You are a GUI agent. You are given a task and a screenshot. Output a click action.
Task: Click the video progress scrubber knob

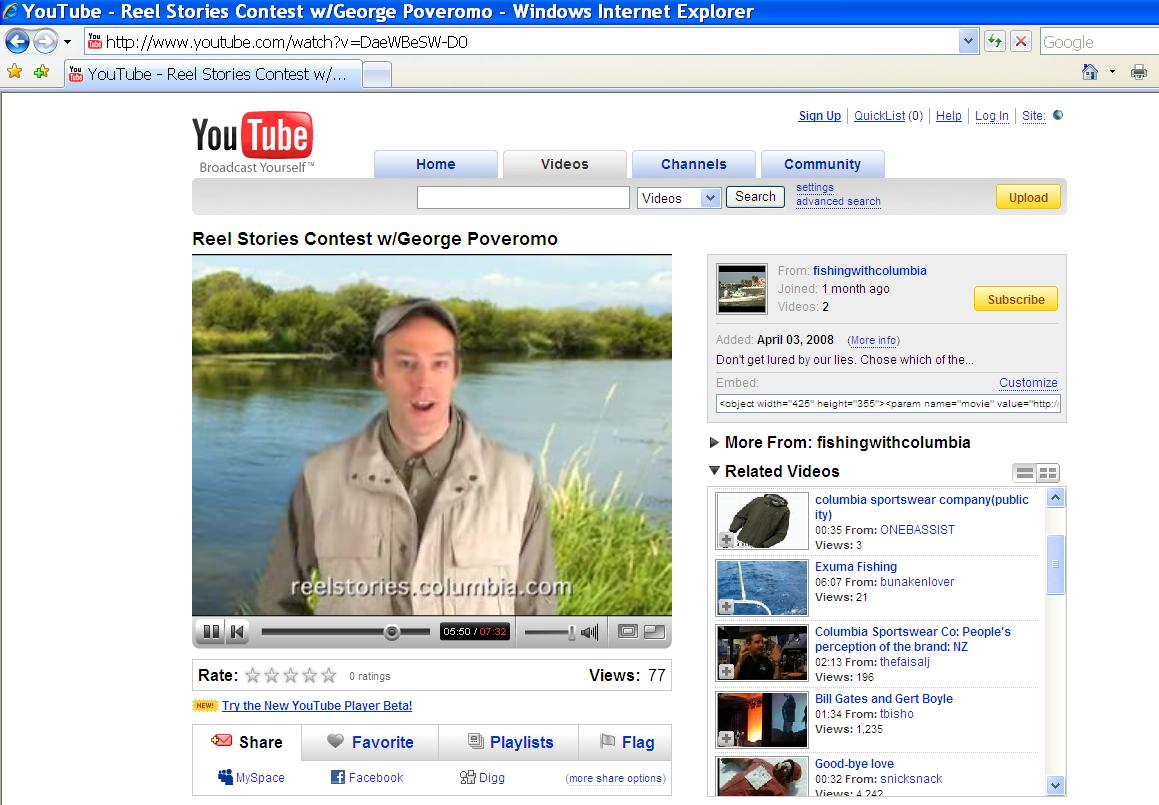point(392,632)
